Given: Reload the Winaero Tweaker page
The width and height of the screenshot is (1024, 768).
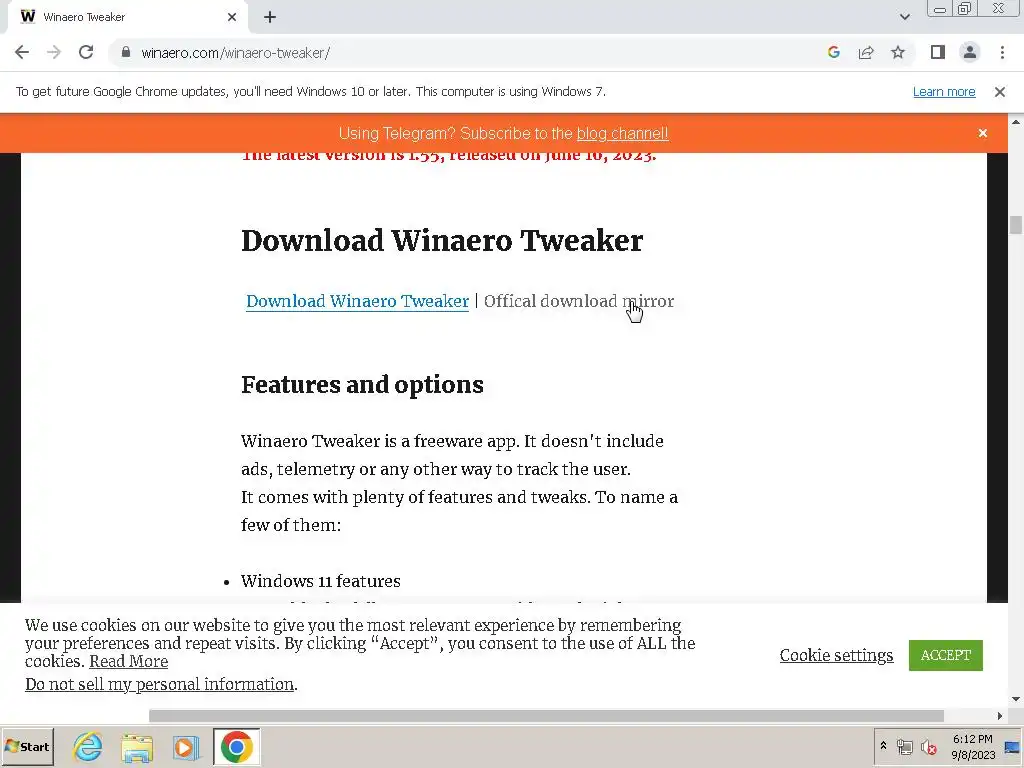Looking at the screenshot, I should pos(86,52).
